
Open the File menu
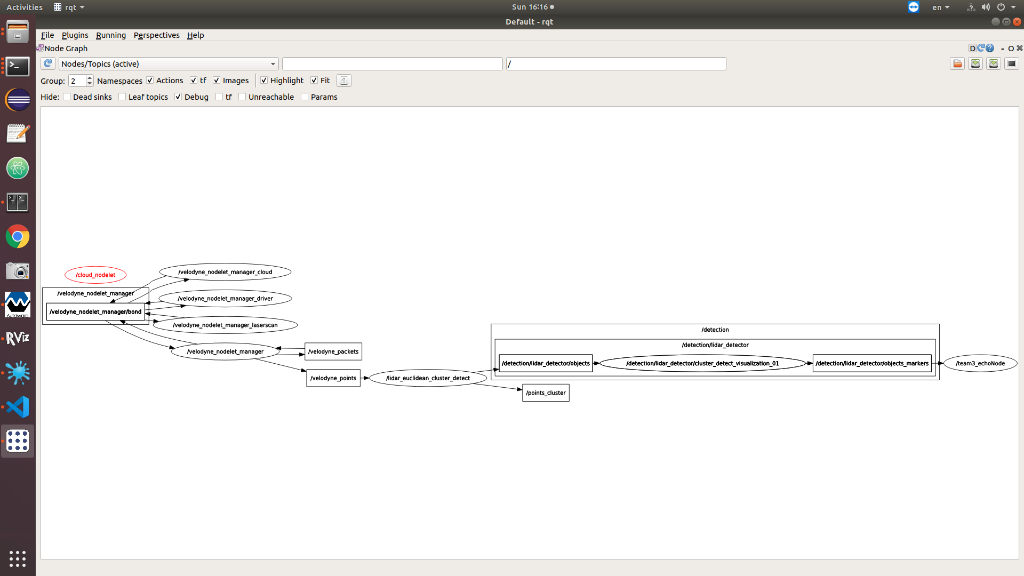(x=48, y=35)
